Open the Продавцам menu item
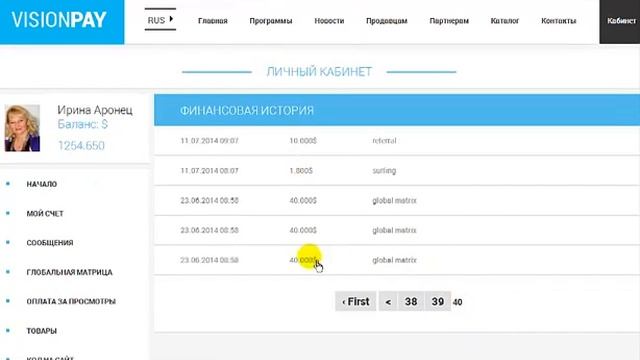 387,21
